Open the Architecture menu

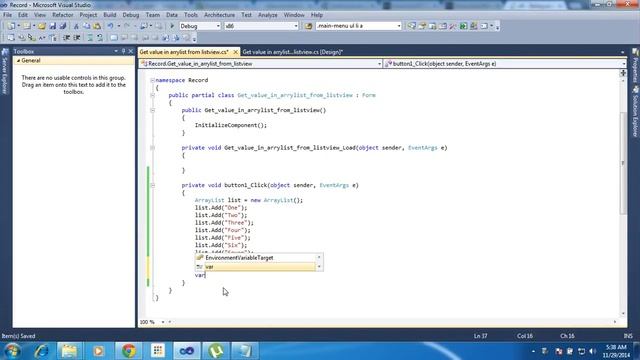click(x=219, y=15)
